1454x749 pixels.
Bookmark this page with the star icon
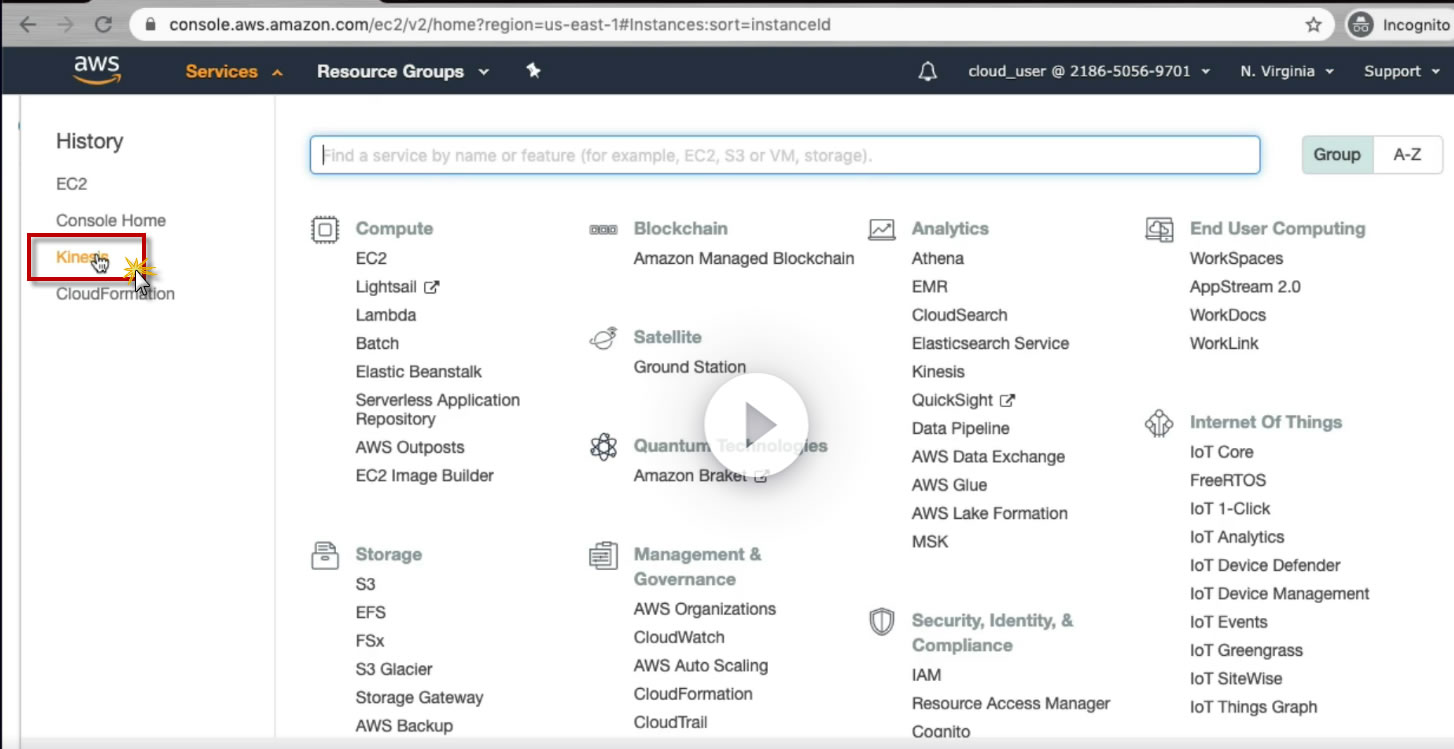(x=1314, y=25)
